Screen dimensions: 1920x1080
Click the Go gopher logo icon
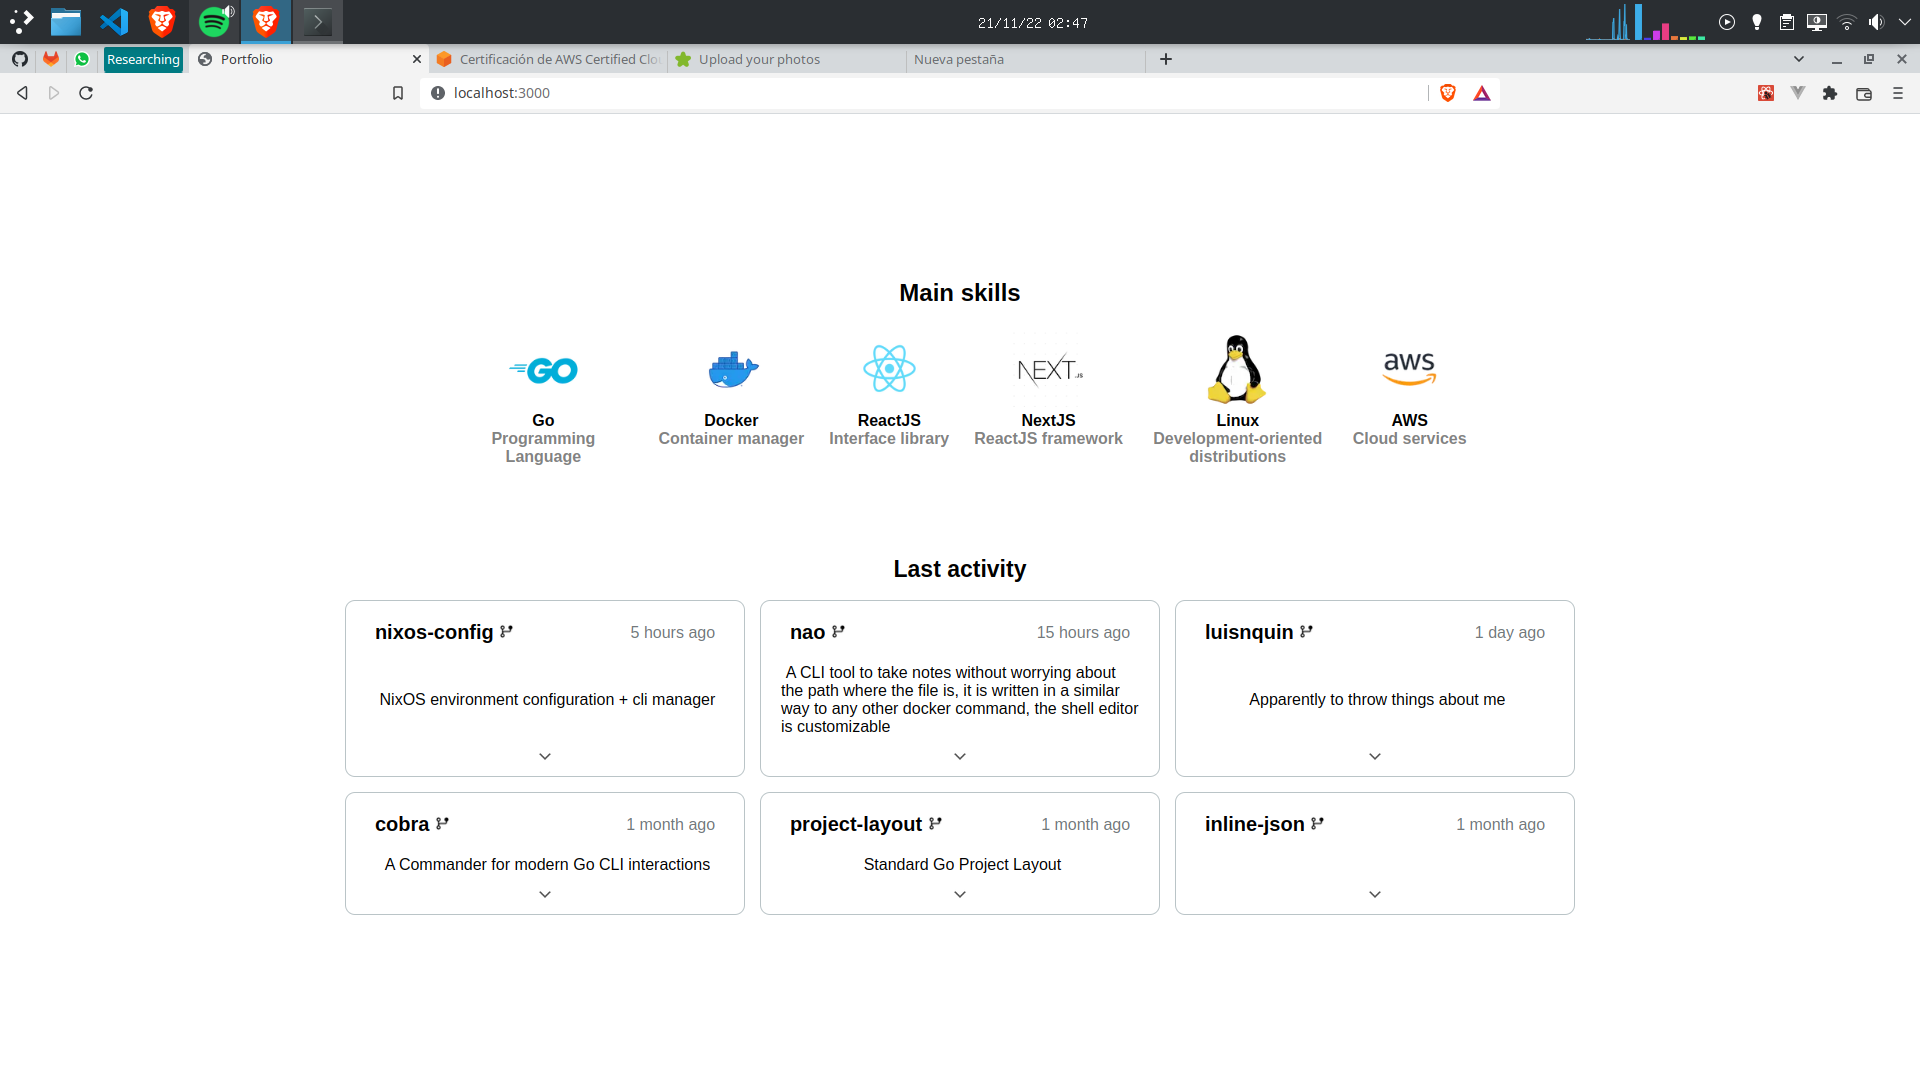543,371
